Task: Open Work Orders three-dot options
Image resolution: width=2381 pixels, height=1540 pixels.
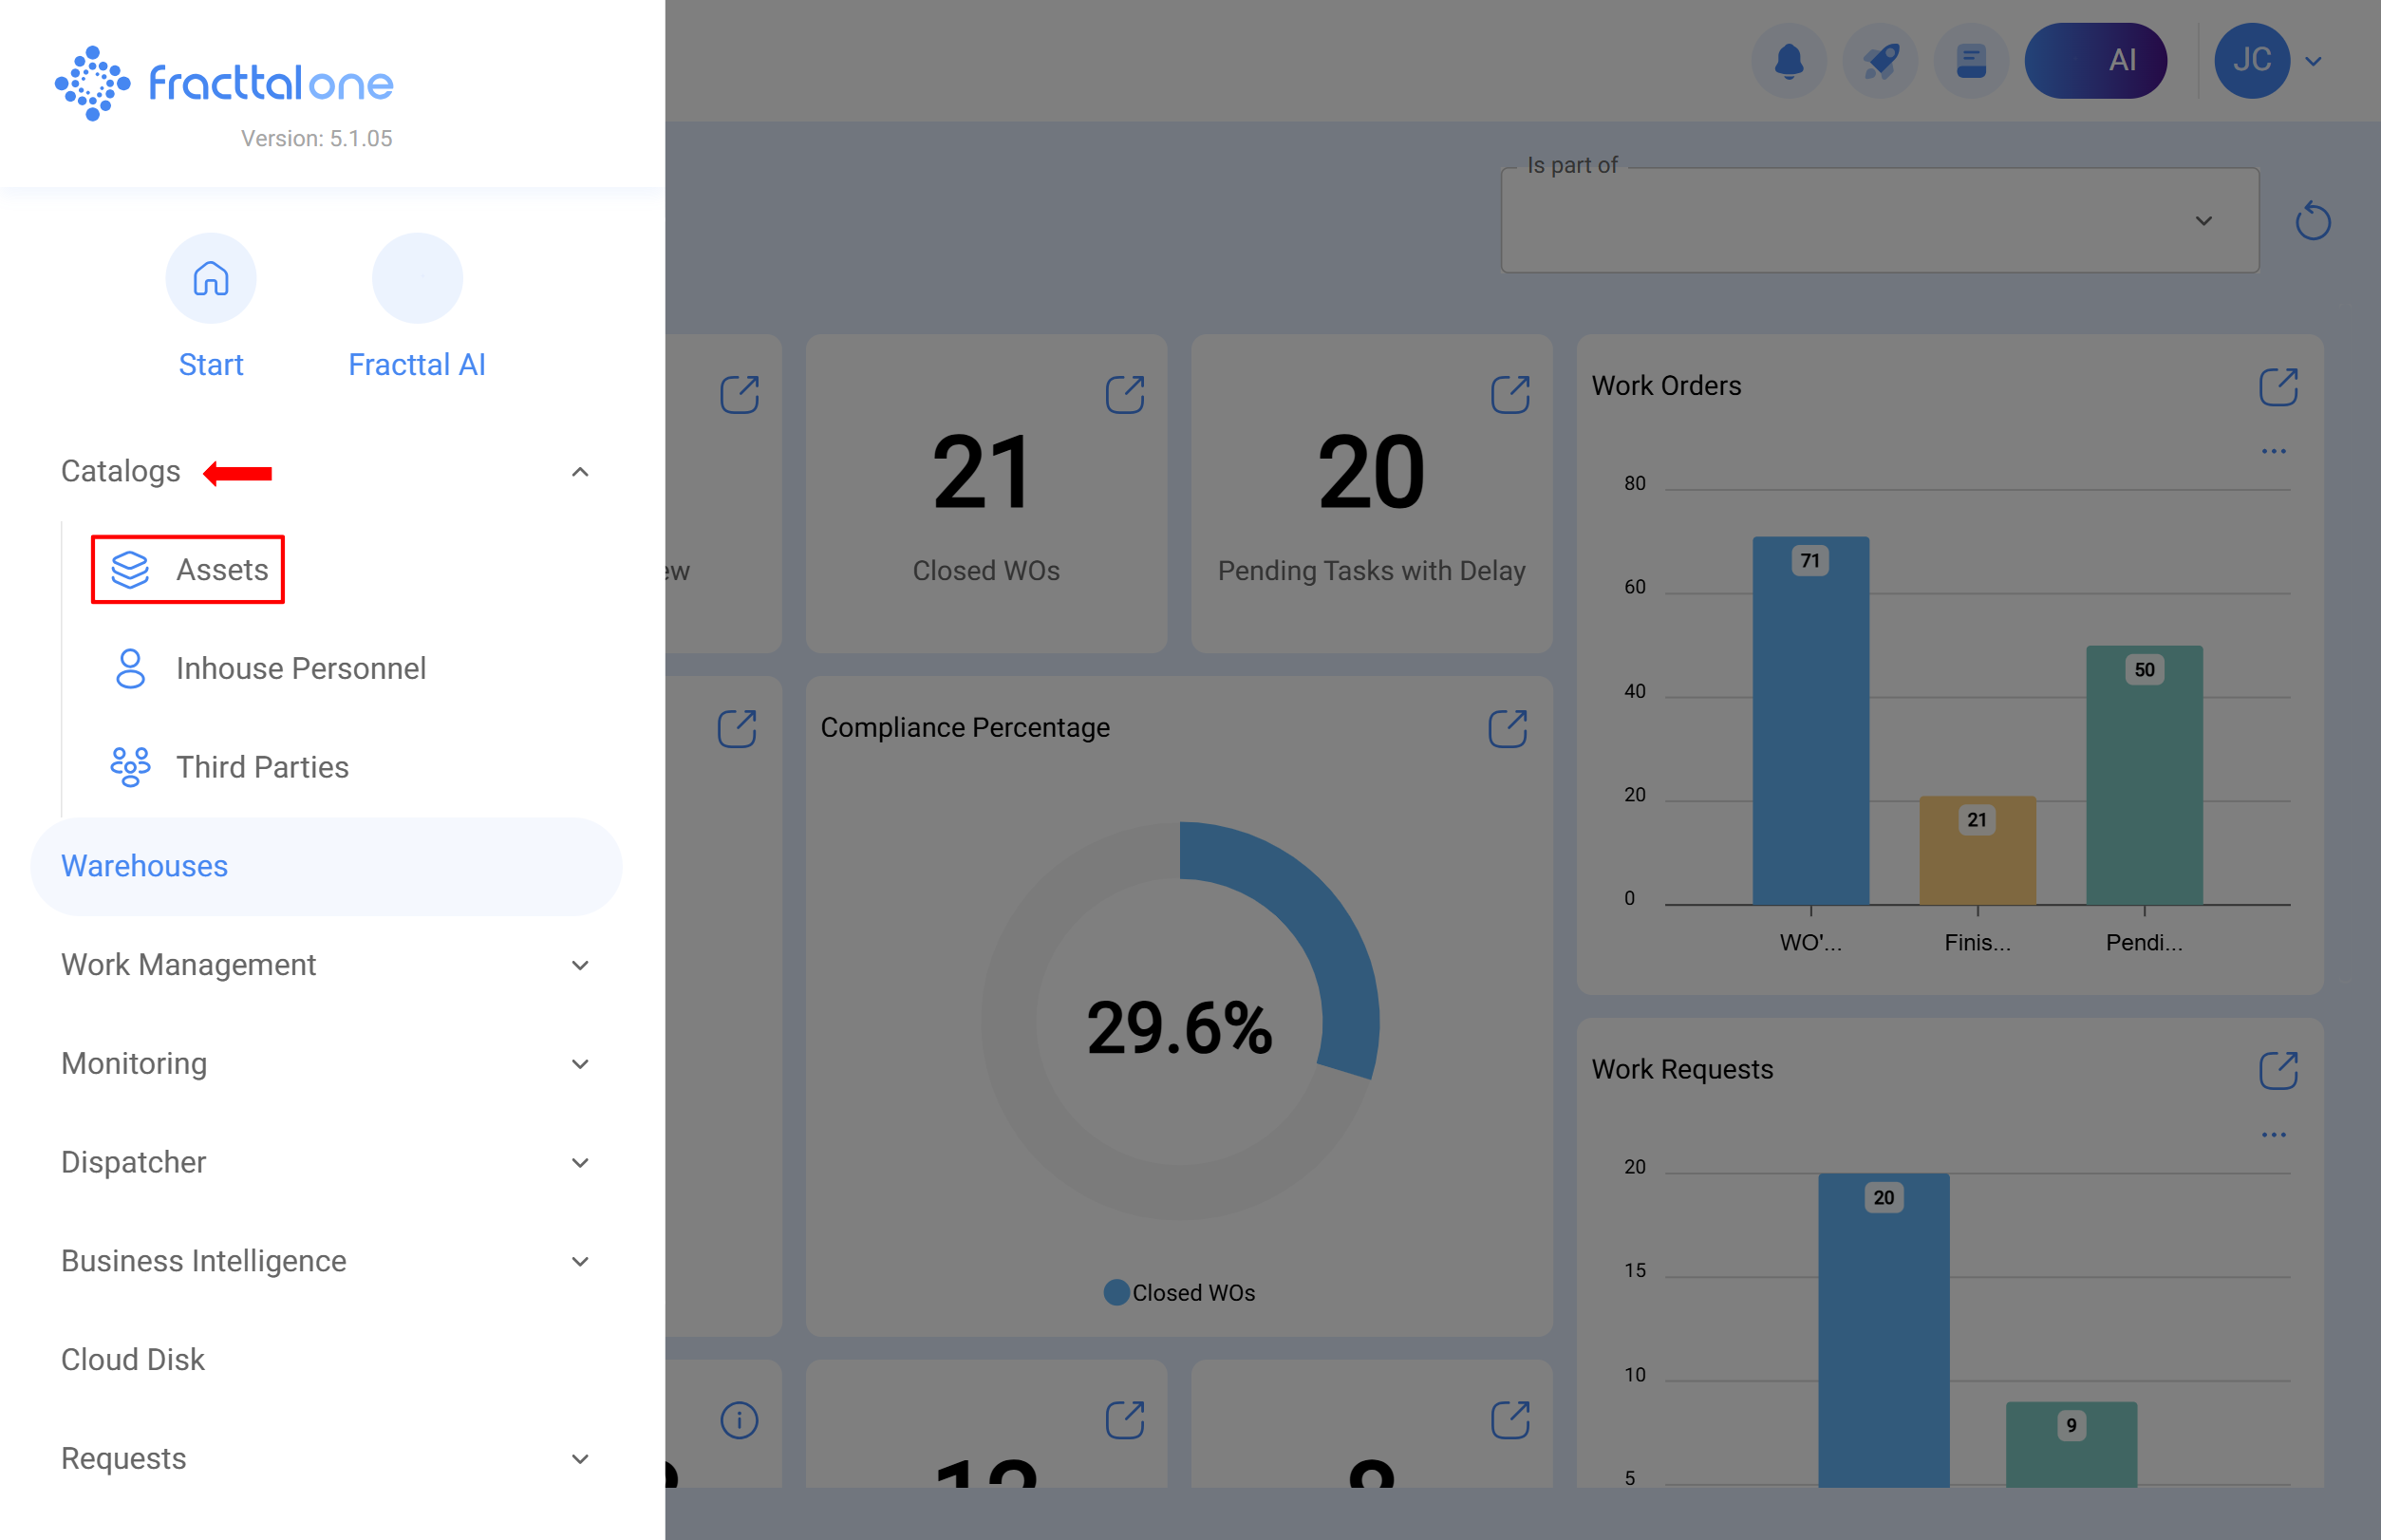Action: point(2273,452)
